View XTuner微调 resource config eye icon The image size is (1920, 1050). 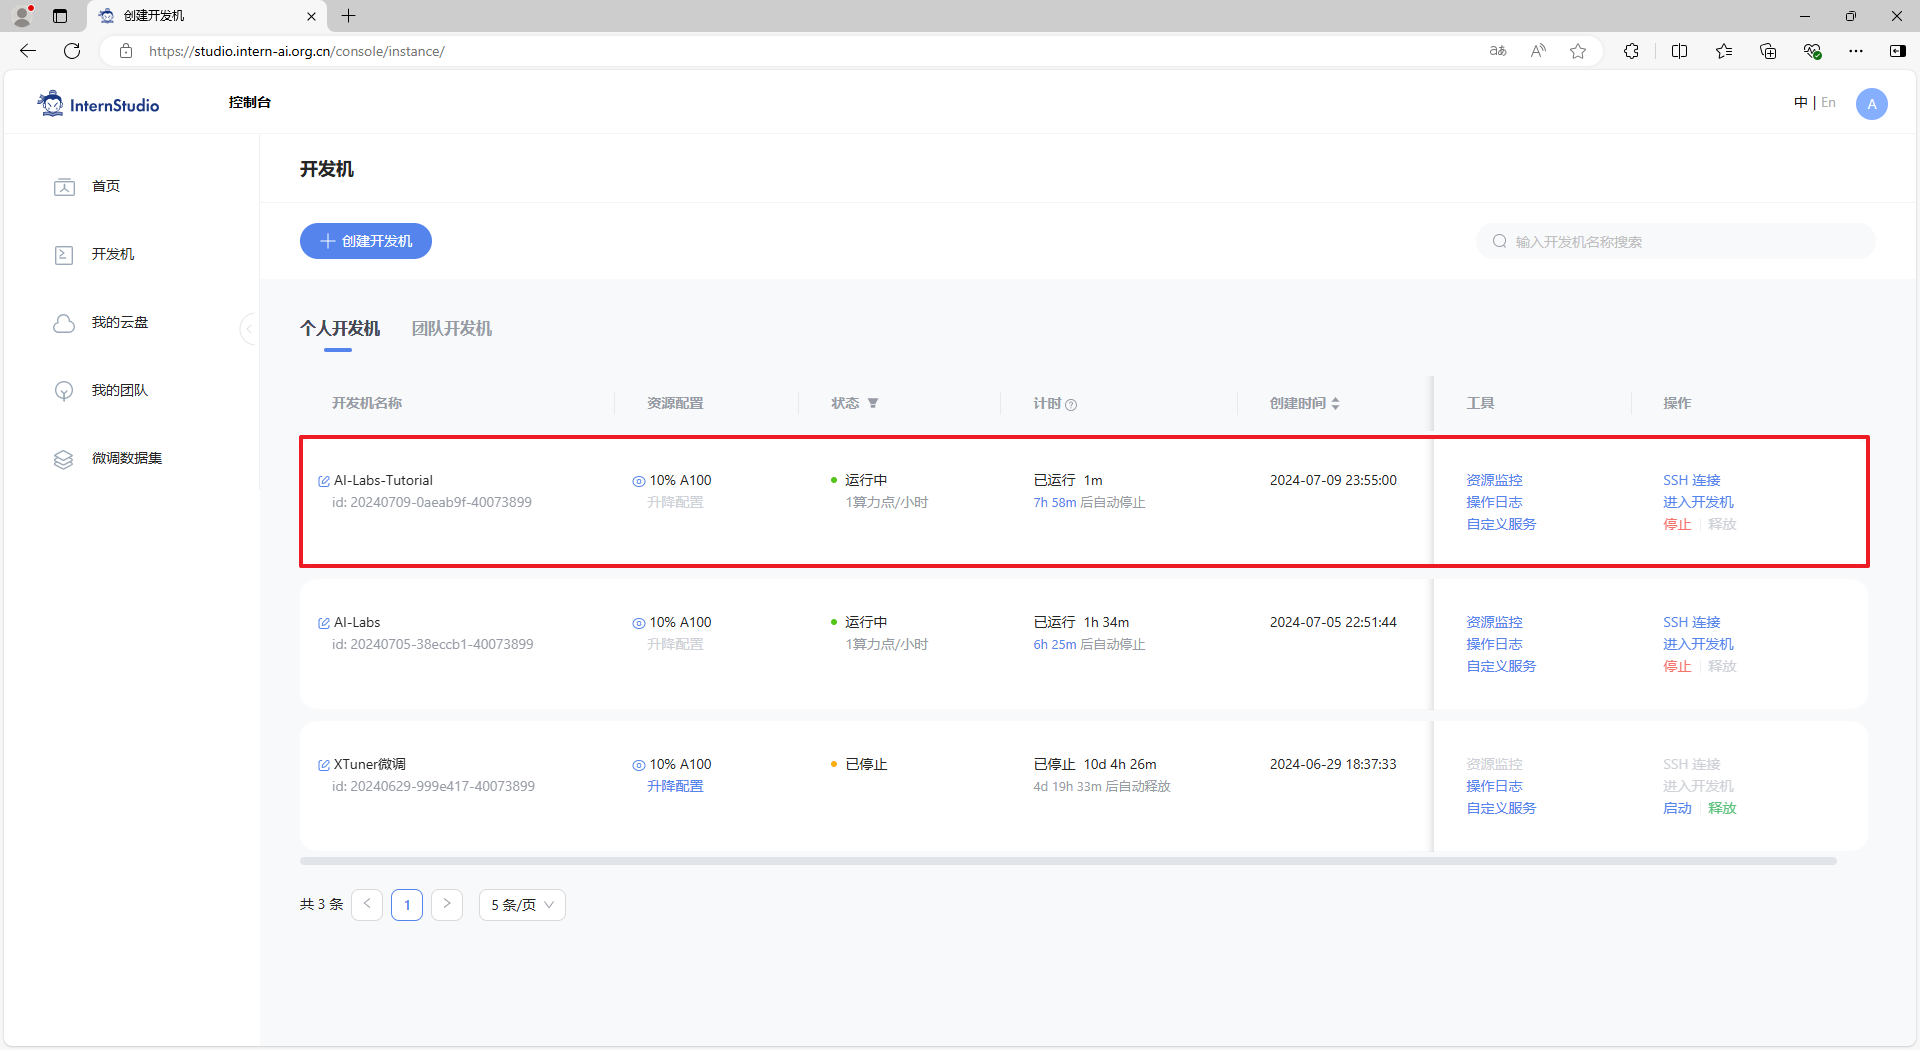click(638, 765)
